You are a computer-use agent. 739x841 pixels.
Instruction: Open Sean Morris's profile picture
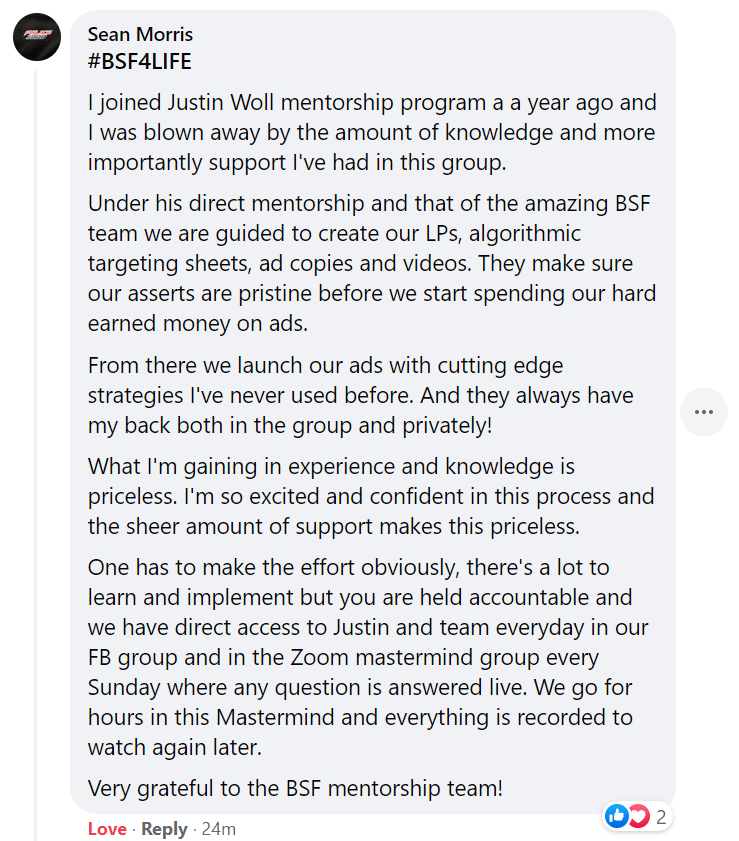36,37
